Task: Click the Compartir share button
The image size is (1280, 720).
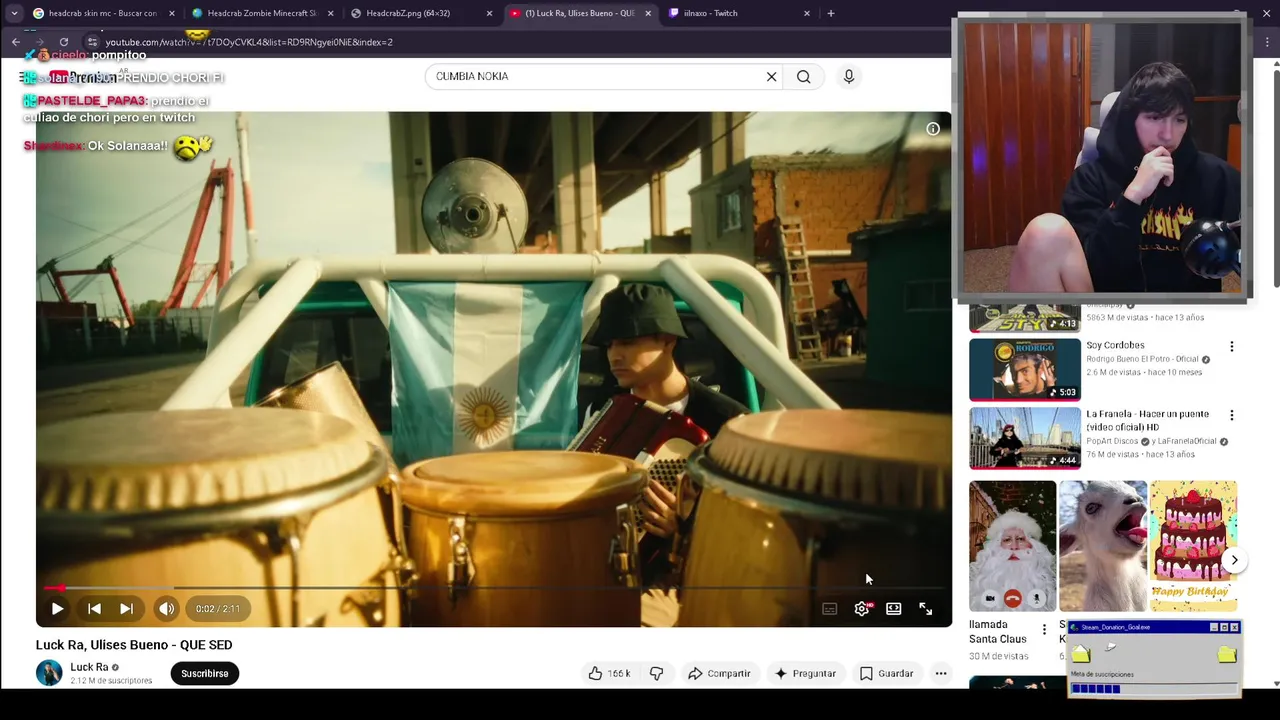Action: 718,673
